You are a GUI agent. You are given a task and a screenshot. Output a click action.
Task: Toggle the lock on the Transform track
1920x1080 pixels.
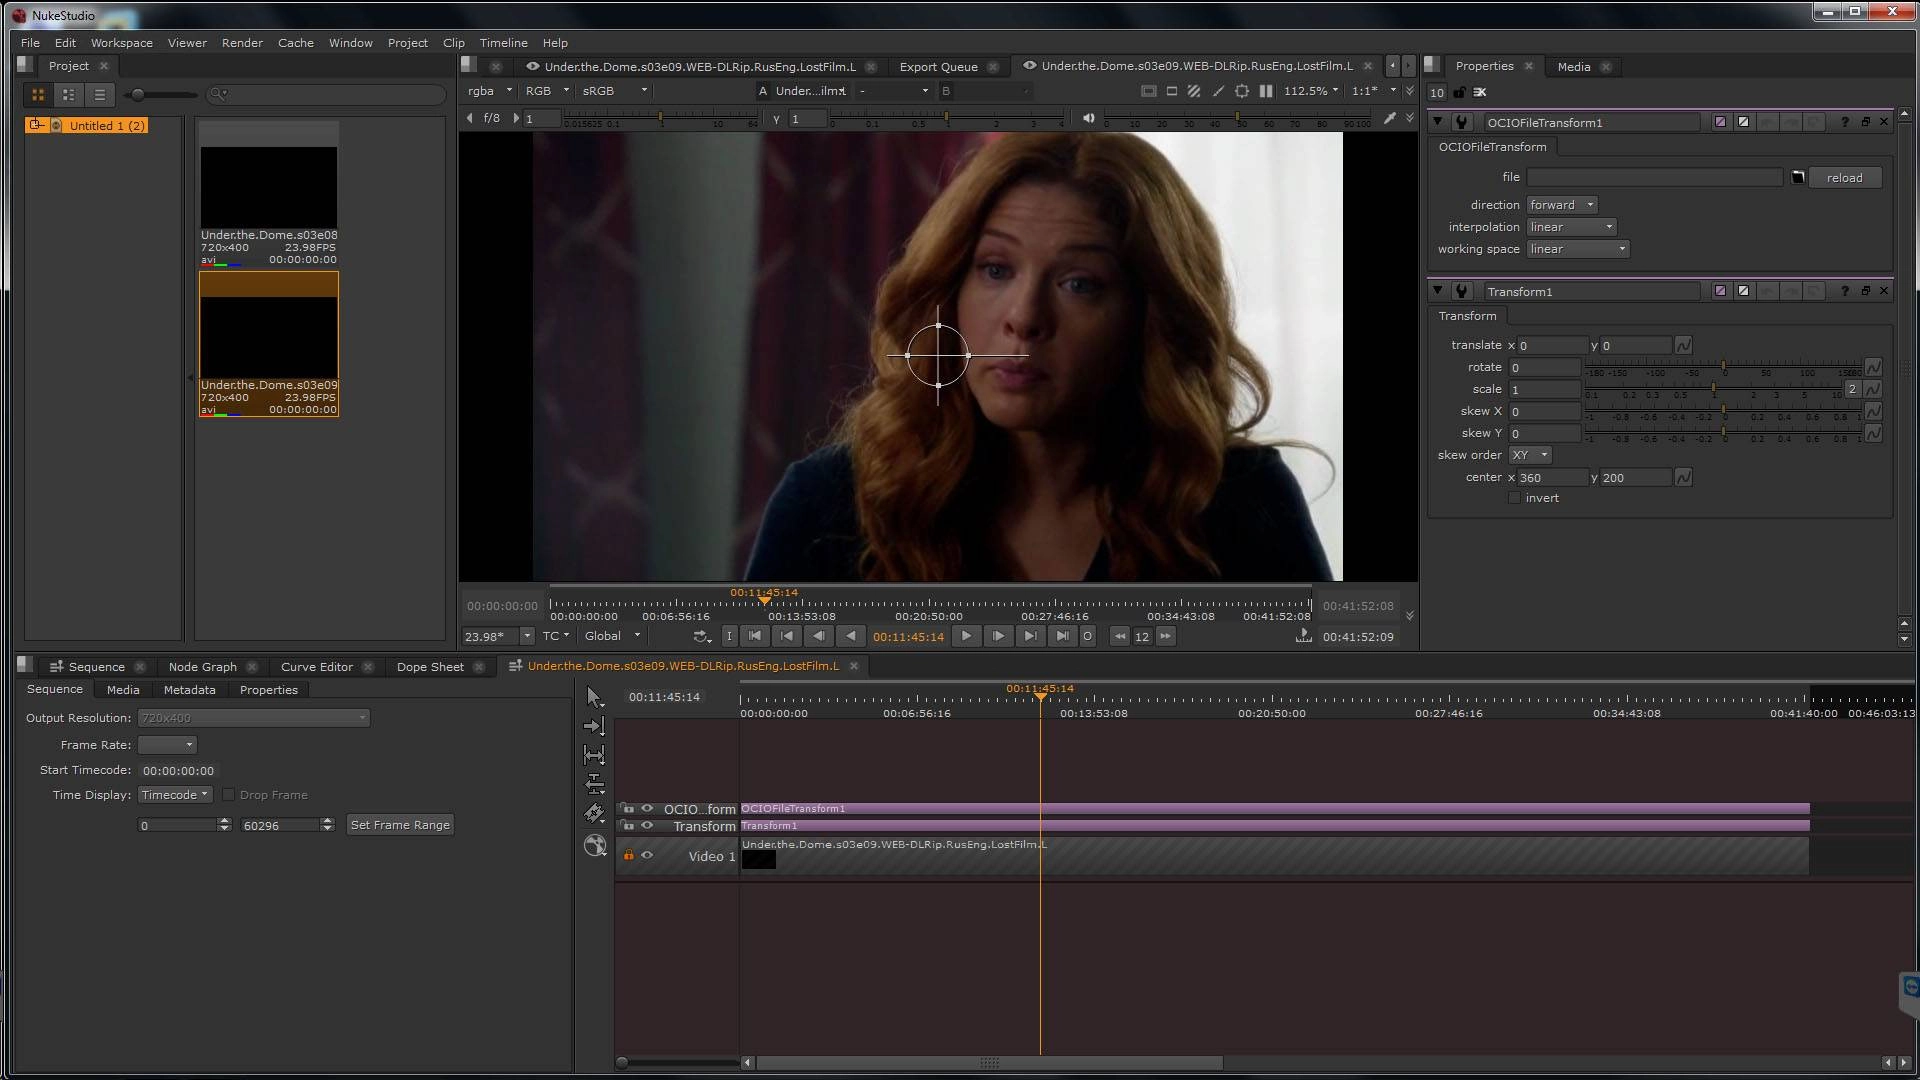pos(628,825)
